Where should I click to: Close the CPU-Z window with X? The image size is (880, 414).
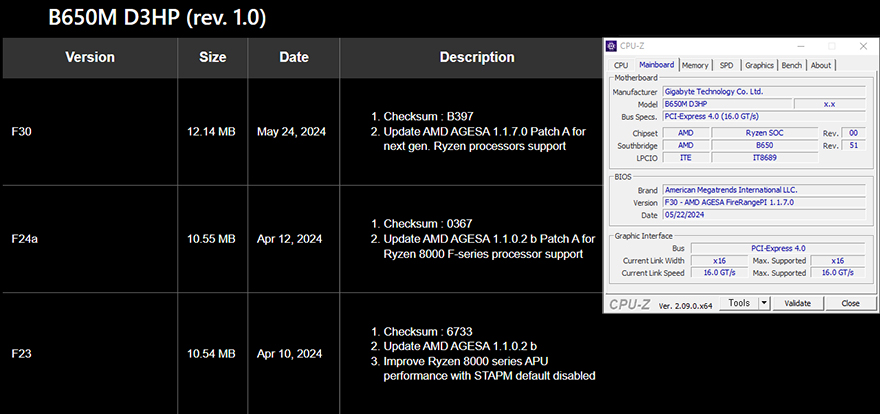(863, 46)
